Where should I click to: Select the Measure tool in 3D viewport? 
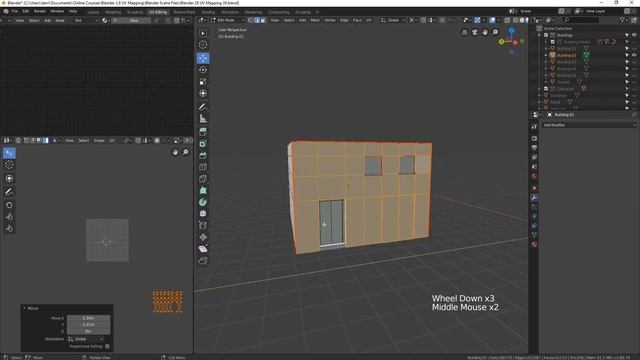[x=203, y=119]
